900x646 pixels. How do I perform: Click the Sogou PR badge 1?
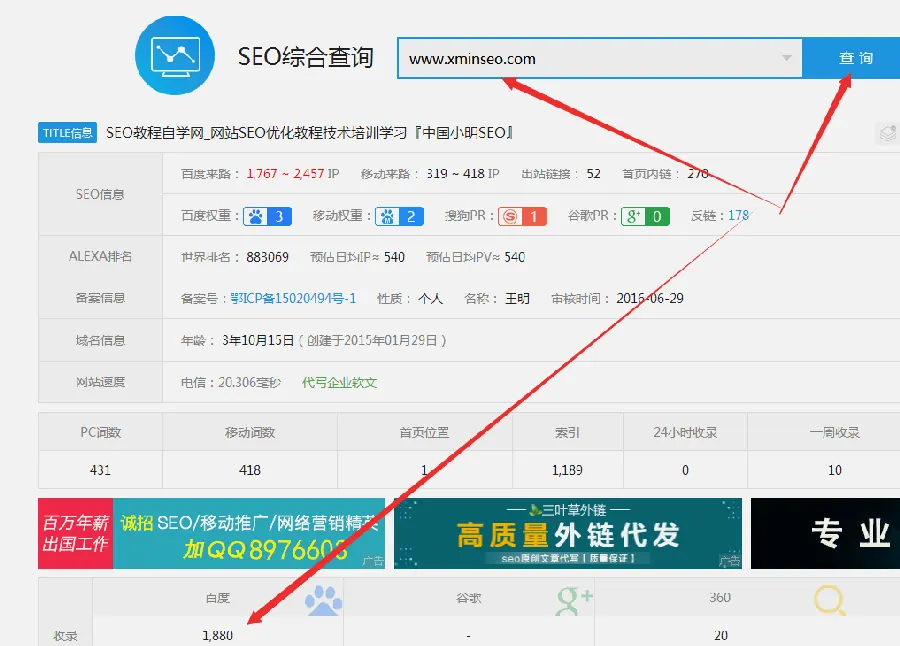[522, 216]
